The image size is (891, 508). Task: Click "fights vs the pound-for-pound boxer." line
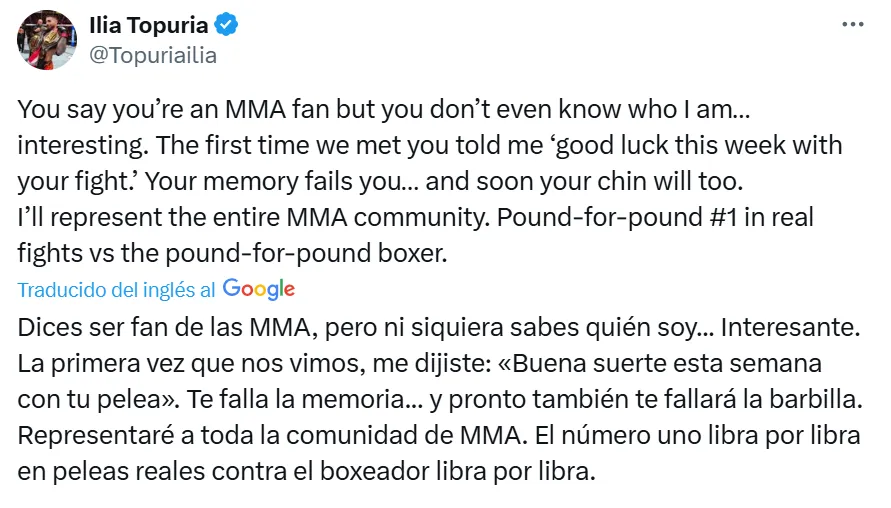(x=232, y=254)
